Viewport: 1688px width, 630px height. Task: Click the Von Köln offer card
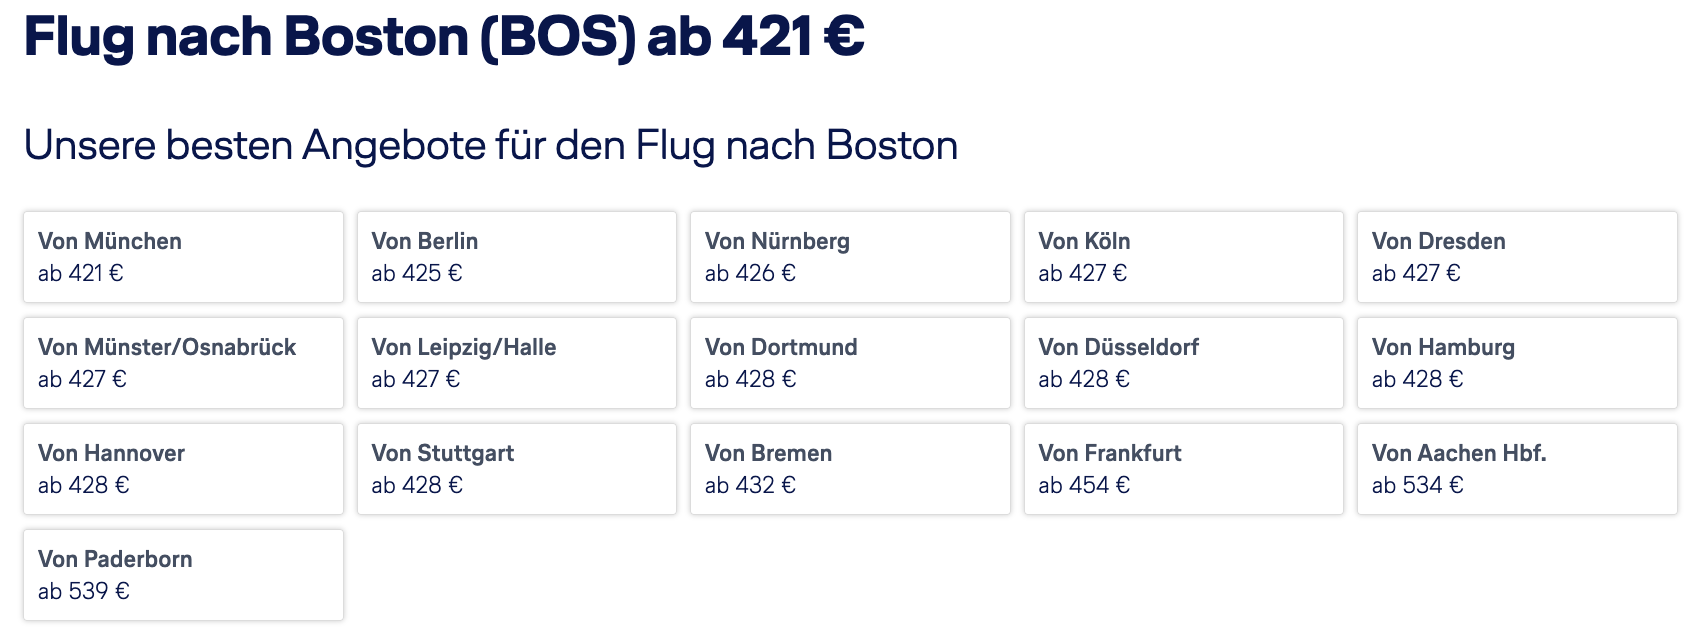1184,257
